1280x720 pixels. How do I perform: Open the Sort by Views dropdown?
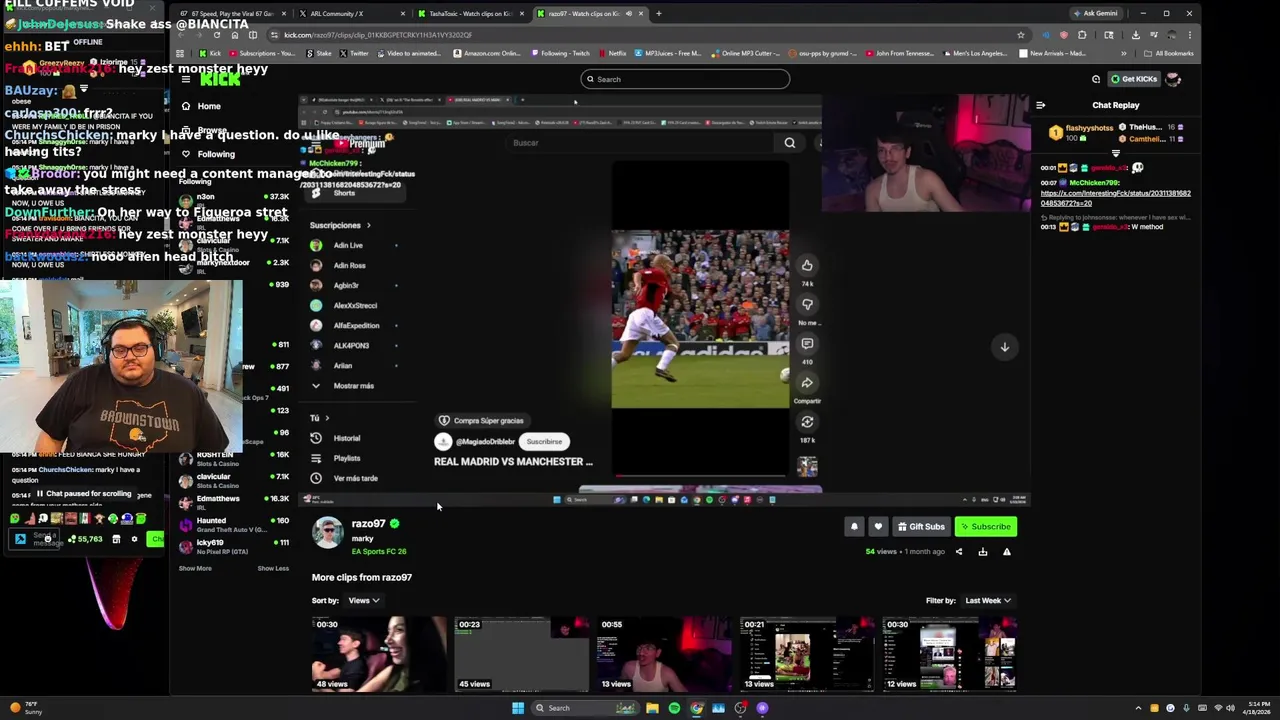pos(363,601)
